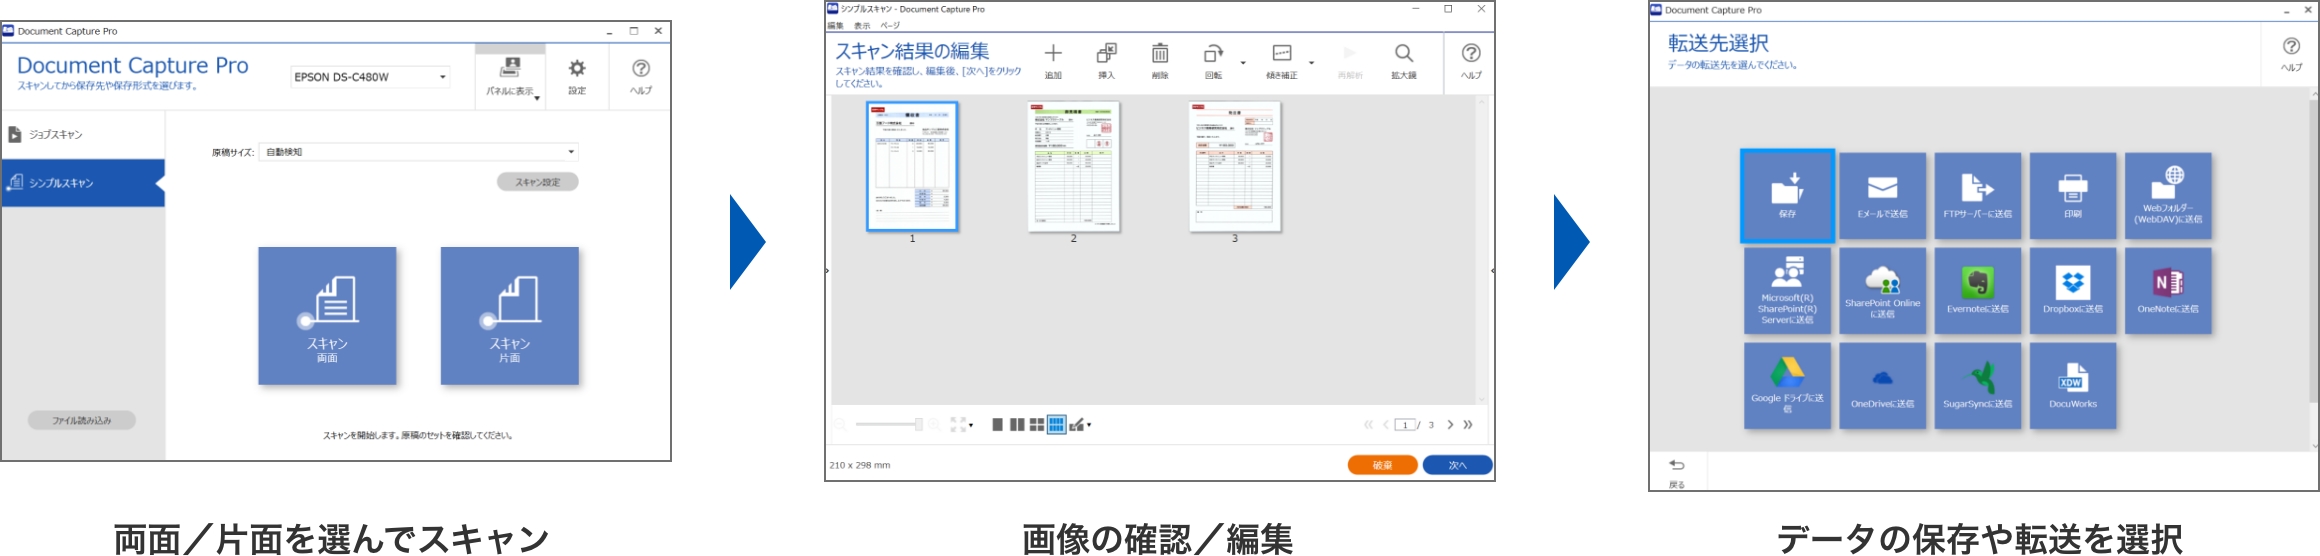Image resolution: width=2320 pixels, height=556 pixels.
Task: Select scanned page thumbnail 2
Action: click(1073, 166)
